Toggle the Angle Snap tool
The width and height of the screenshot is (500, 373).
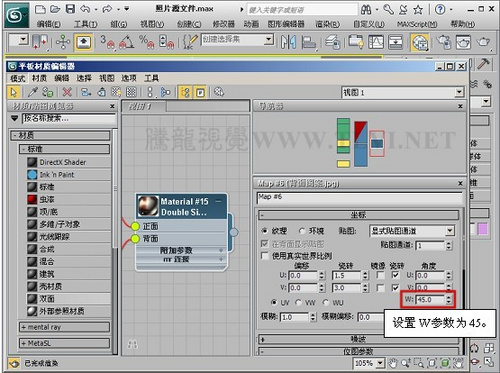click(x=126, y=42)
